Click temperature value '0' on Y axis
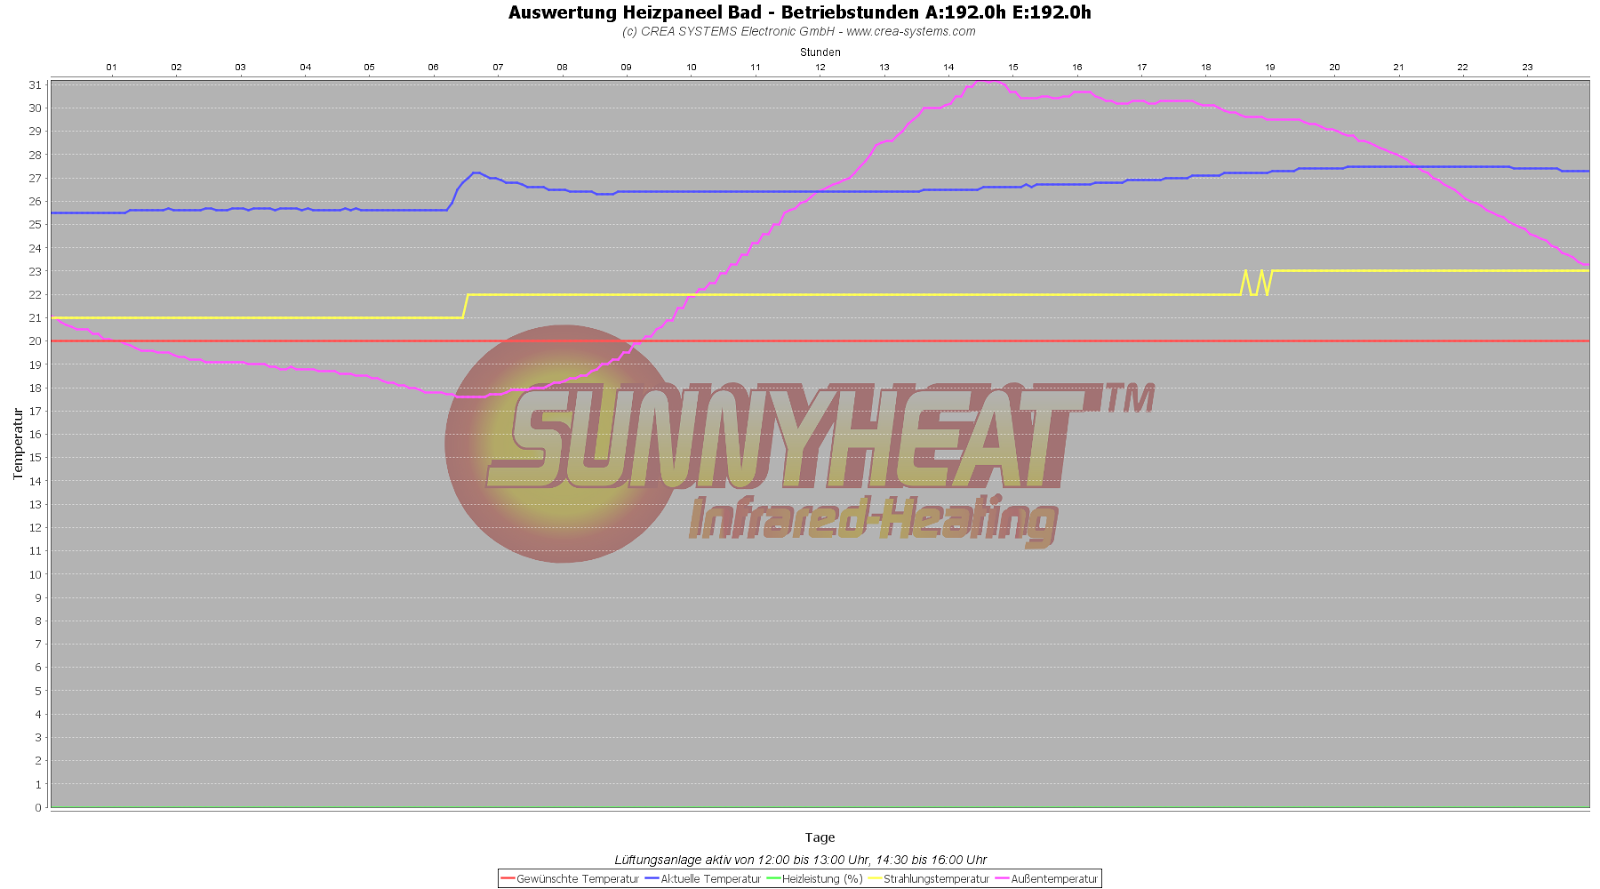Screen dimensions: 1600x889 click(39, 808)
